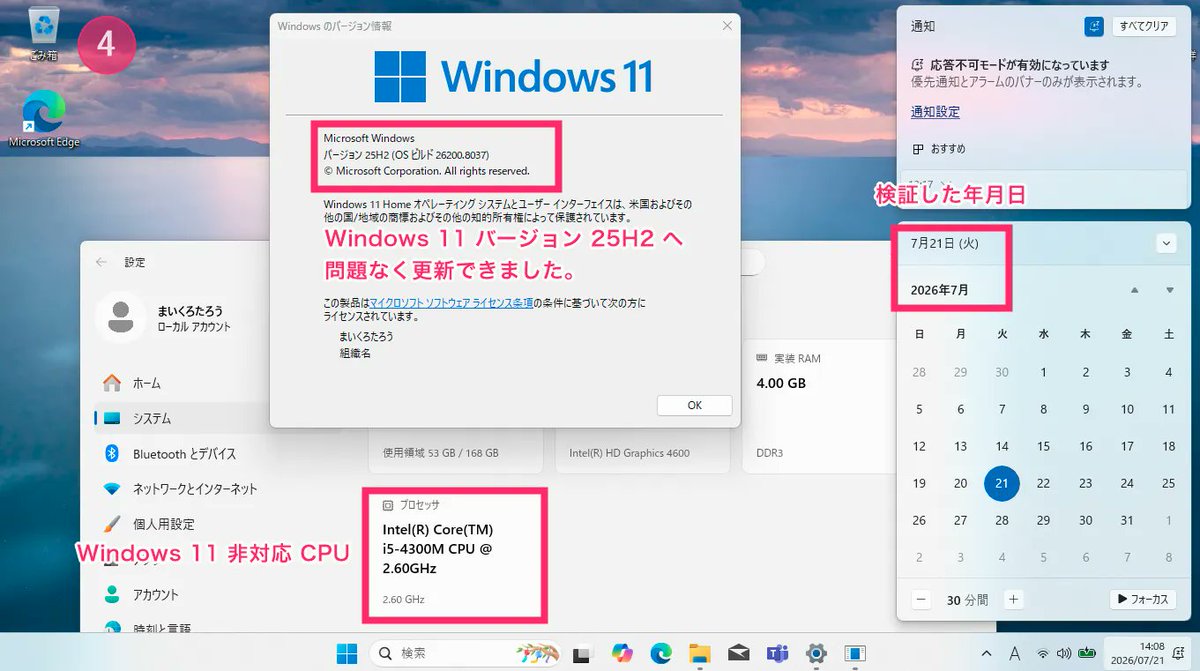Select July 26 in the calendar
This screenshot has width=1200, height=671.
point(919,520)
